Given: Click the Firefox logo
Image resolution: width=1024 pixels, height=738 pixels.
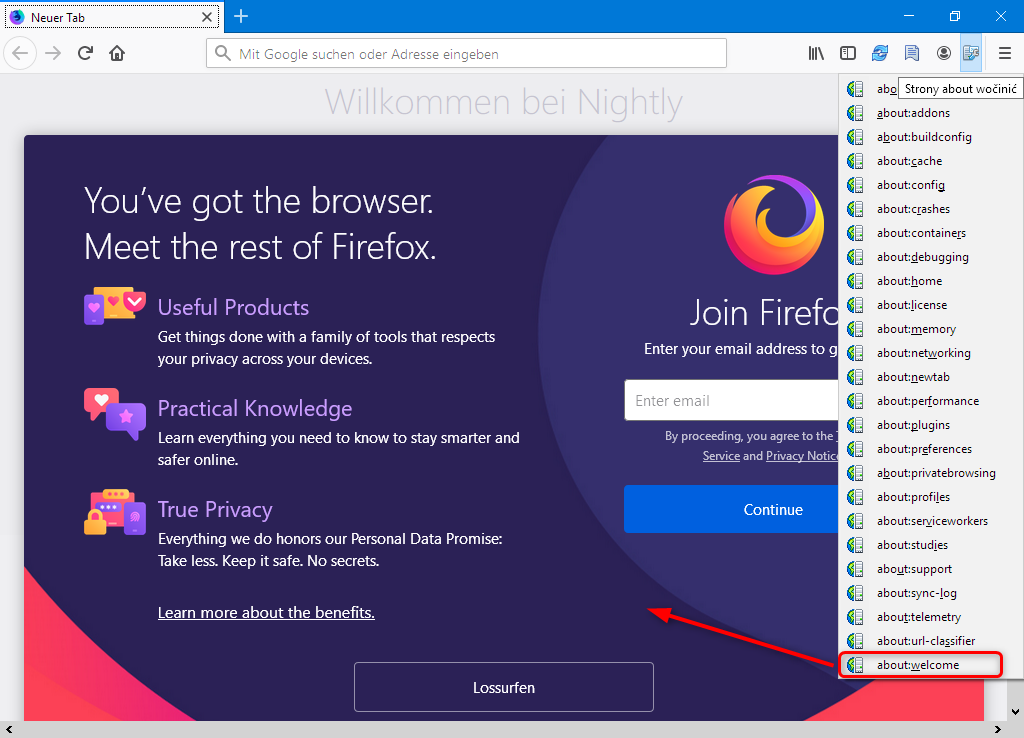Looking at the screenshot, I should (774, 224).
